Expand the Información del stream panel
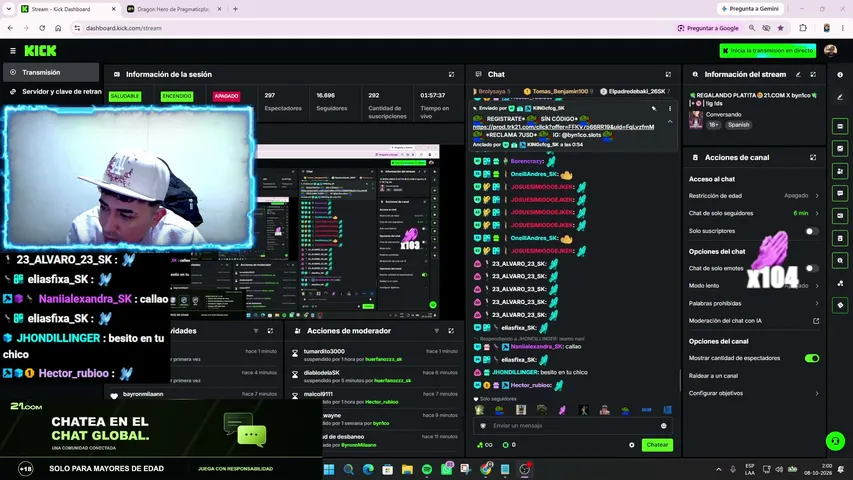 tap(813, 74)
